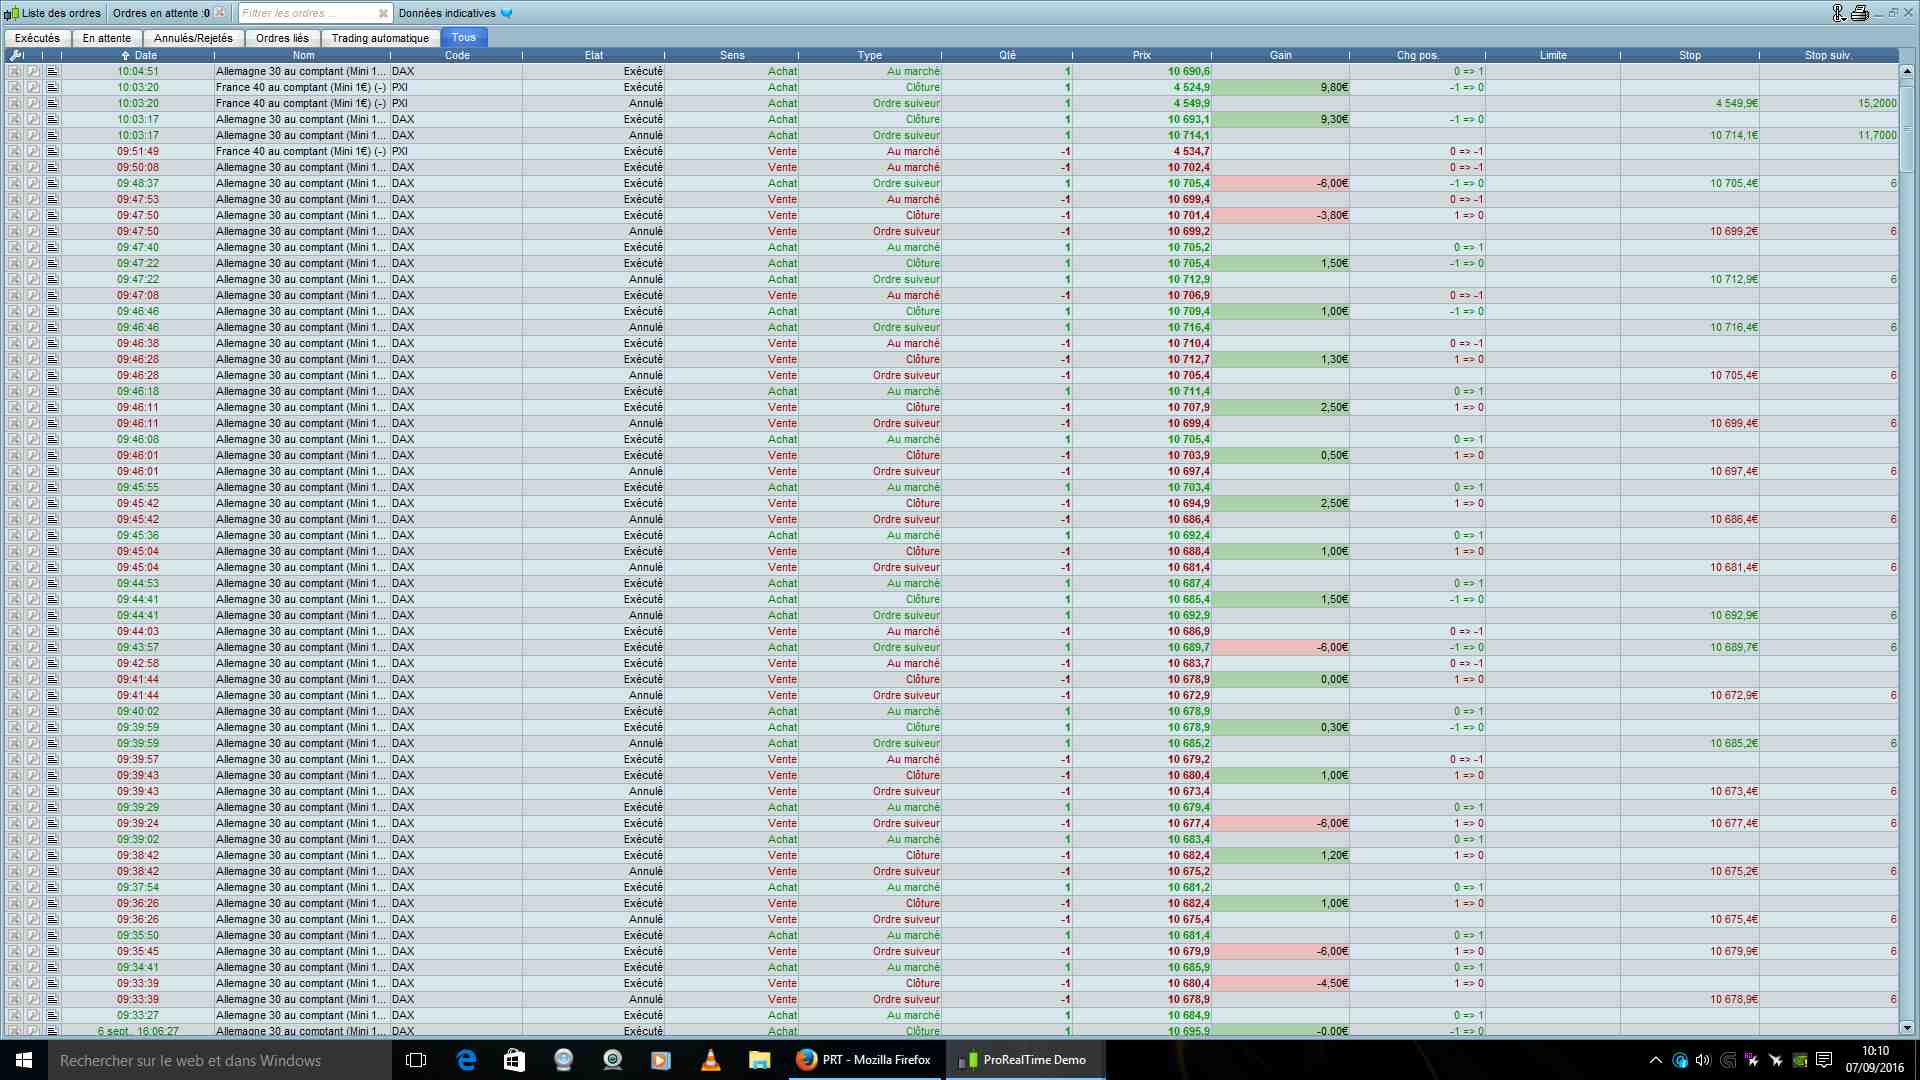Open the Annulés/Rejetés tab

[x=193, y=38]
